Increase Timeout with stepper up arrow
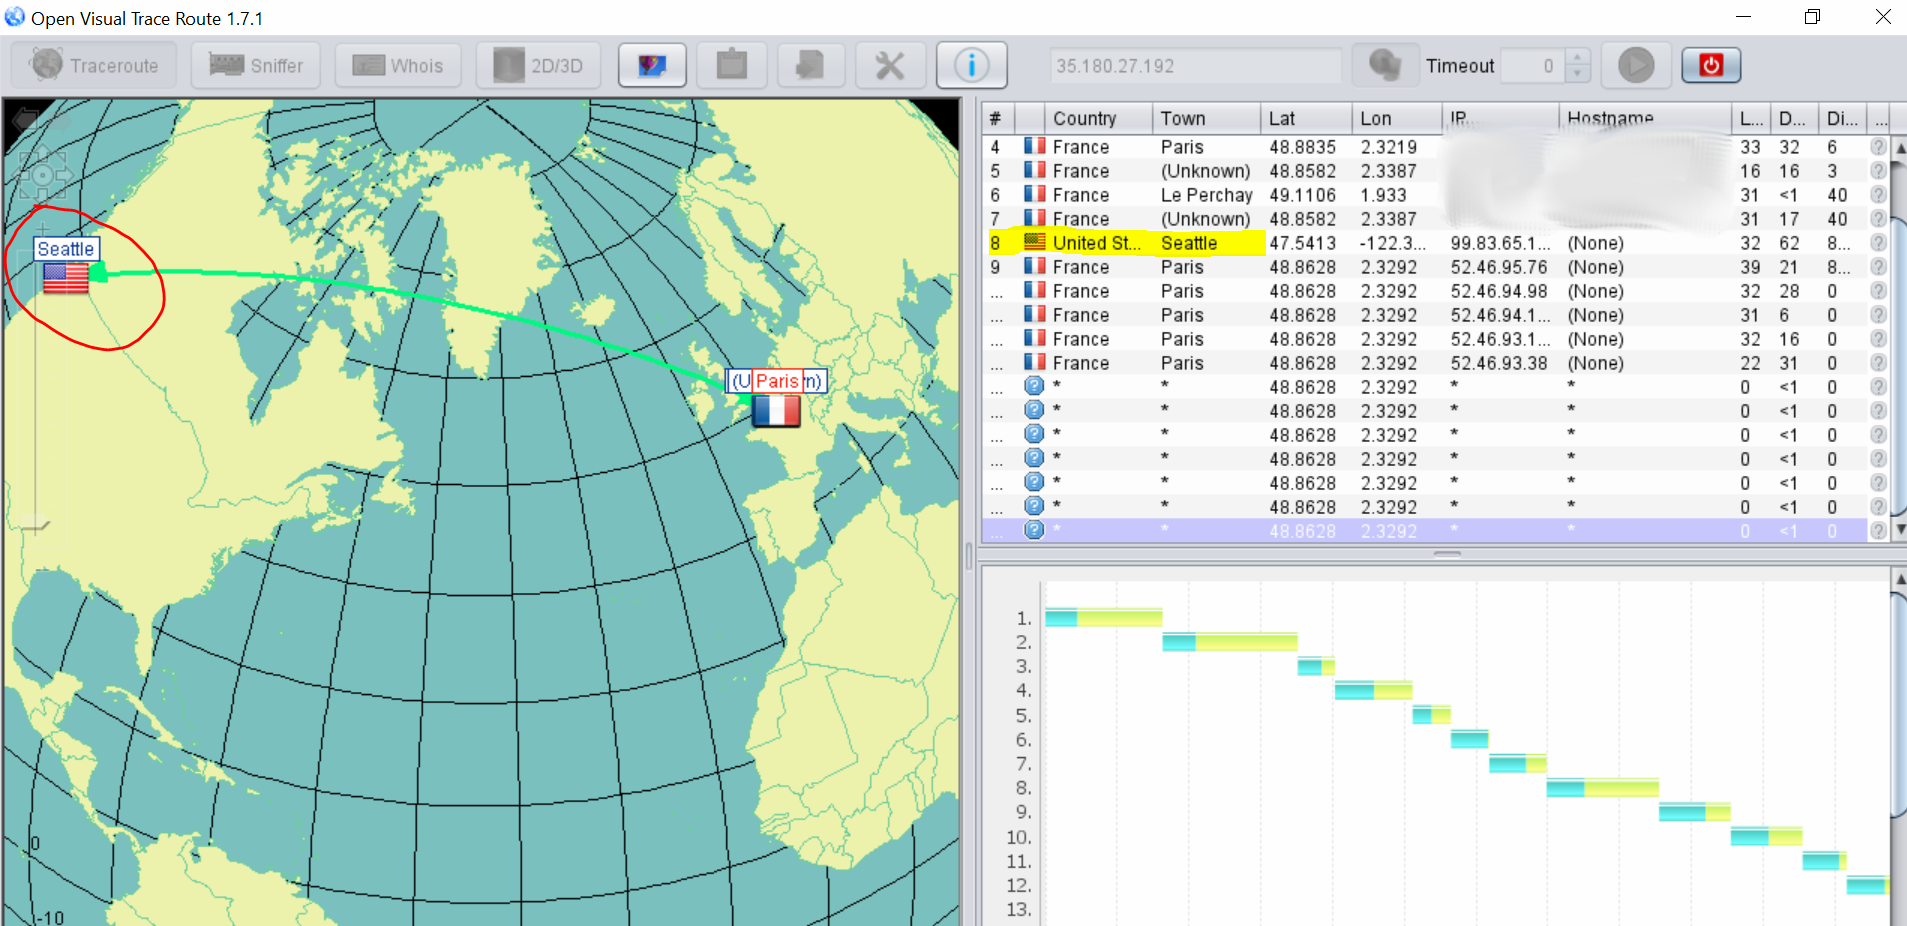1907x926 pixels. [x=1577, y=57]
